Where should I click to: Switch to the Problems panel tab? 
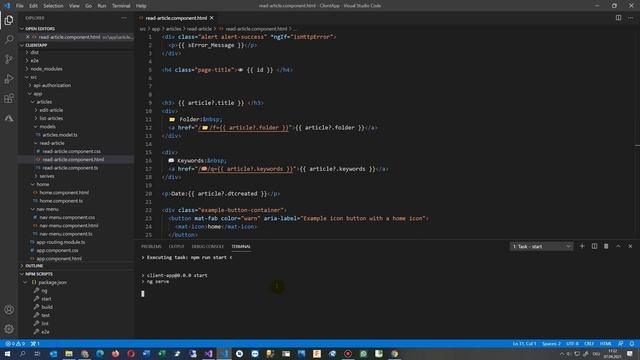[x=151, y=247]
